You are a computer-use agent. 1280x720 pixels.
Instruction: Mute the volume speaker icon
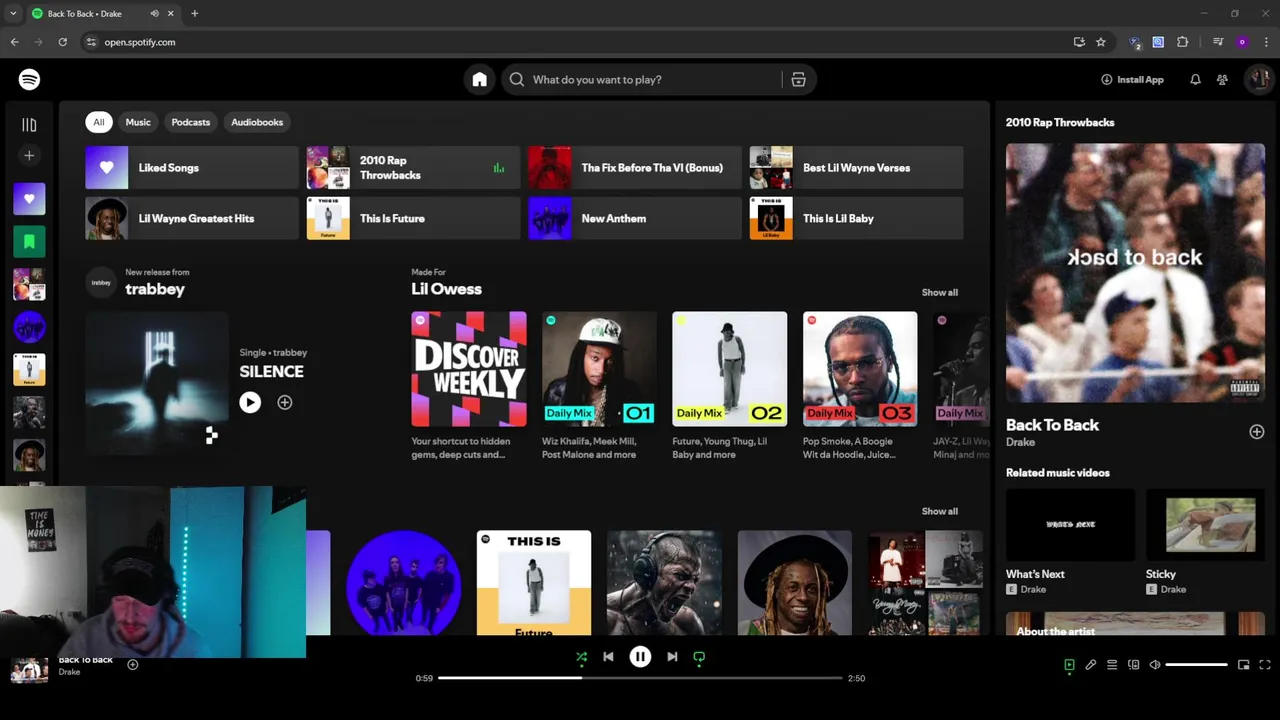tap(1155, 665)
